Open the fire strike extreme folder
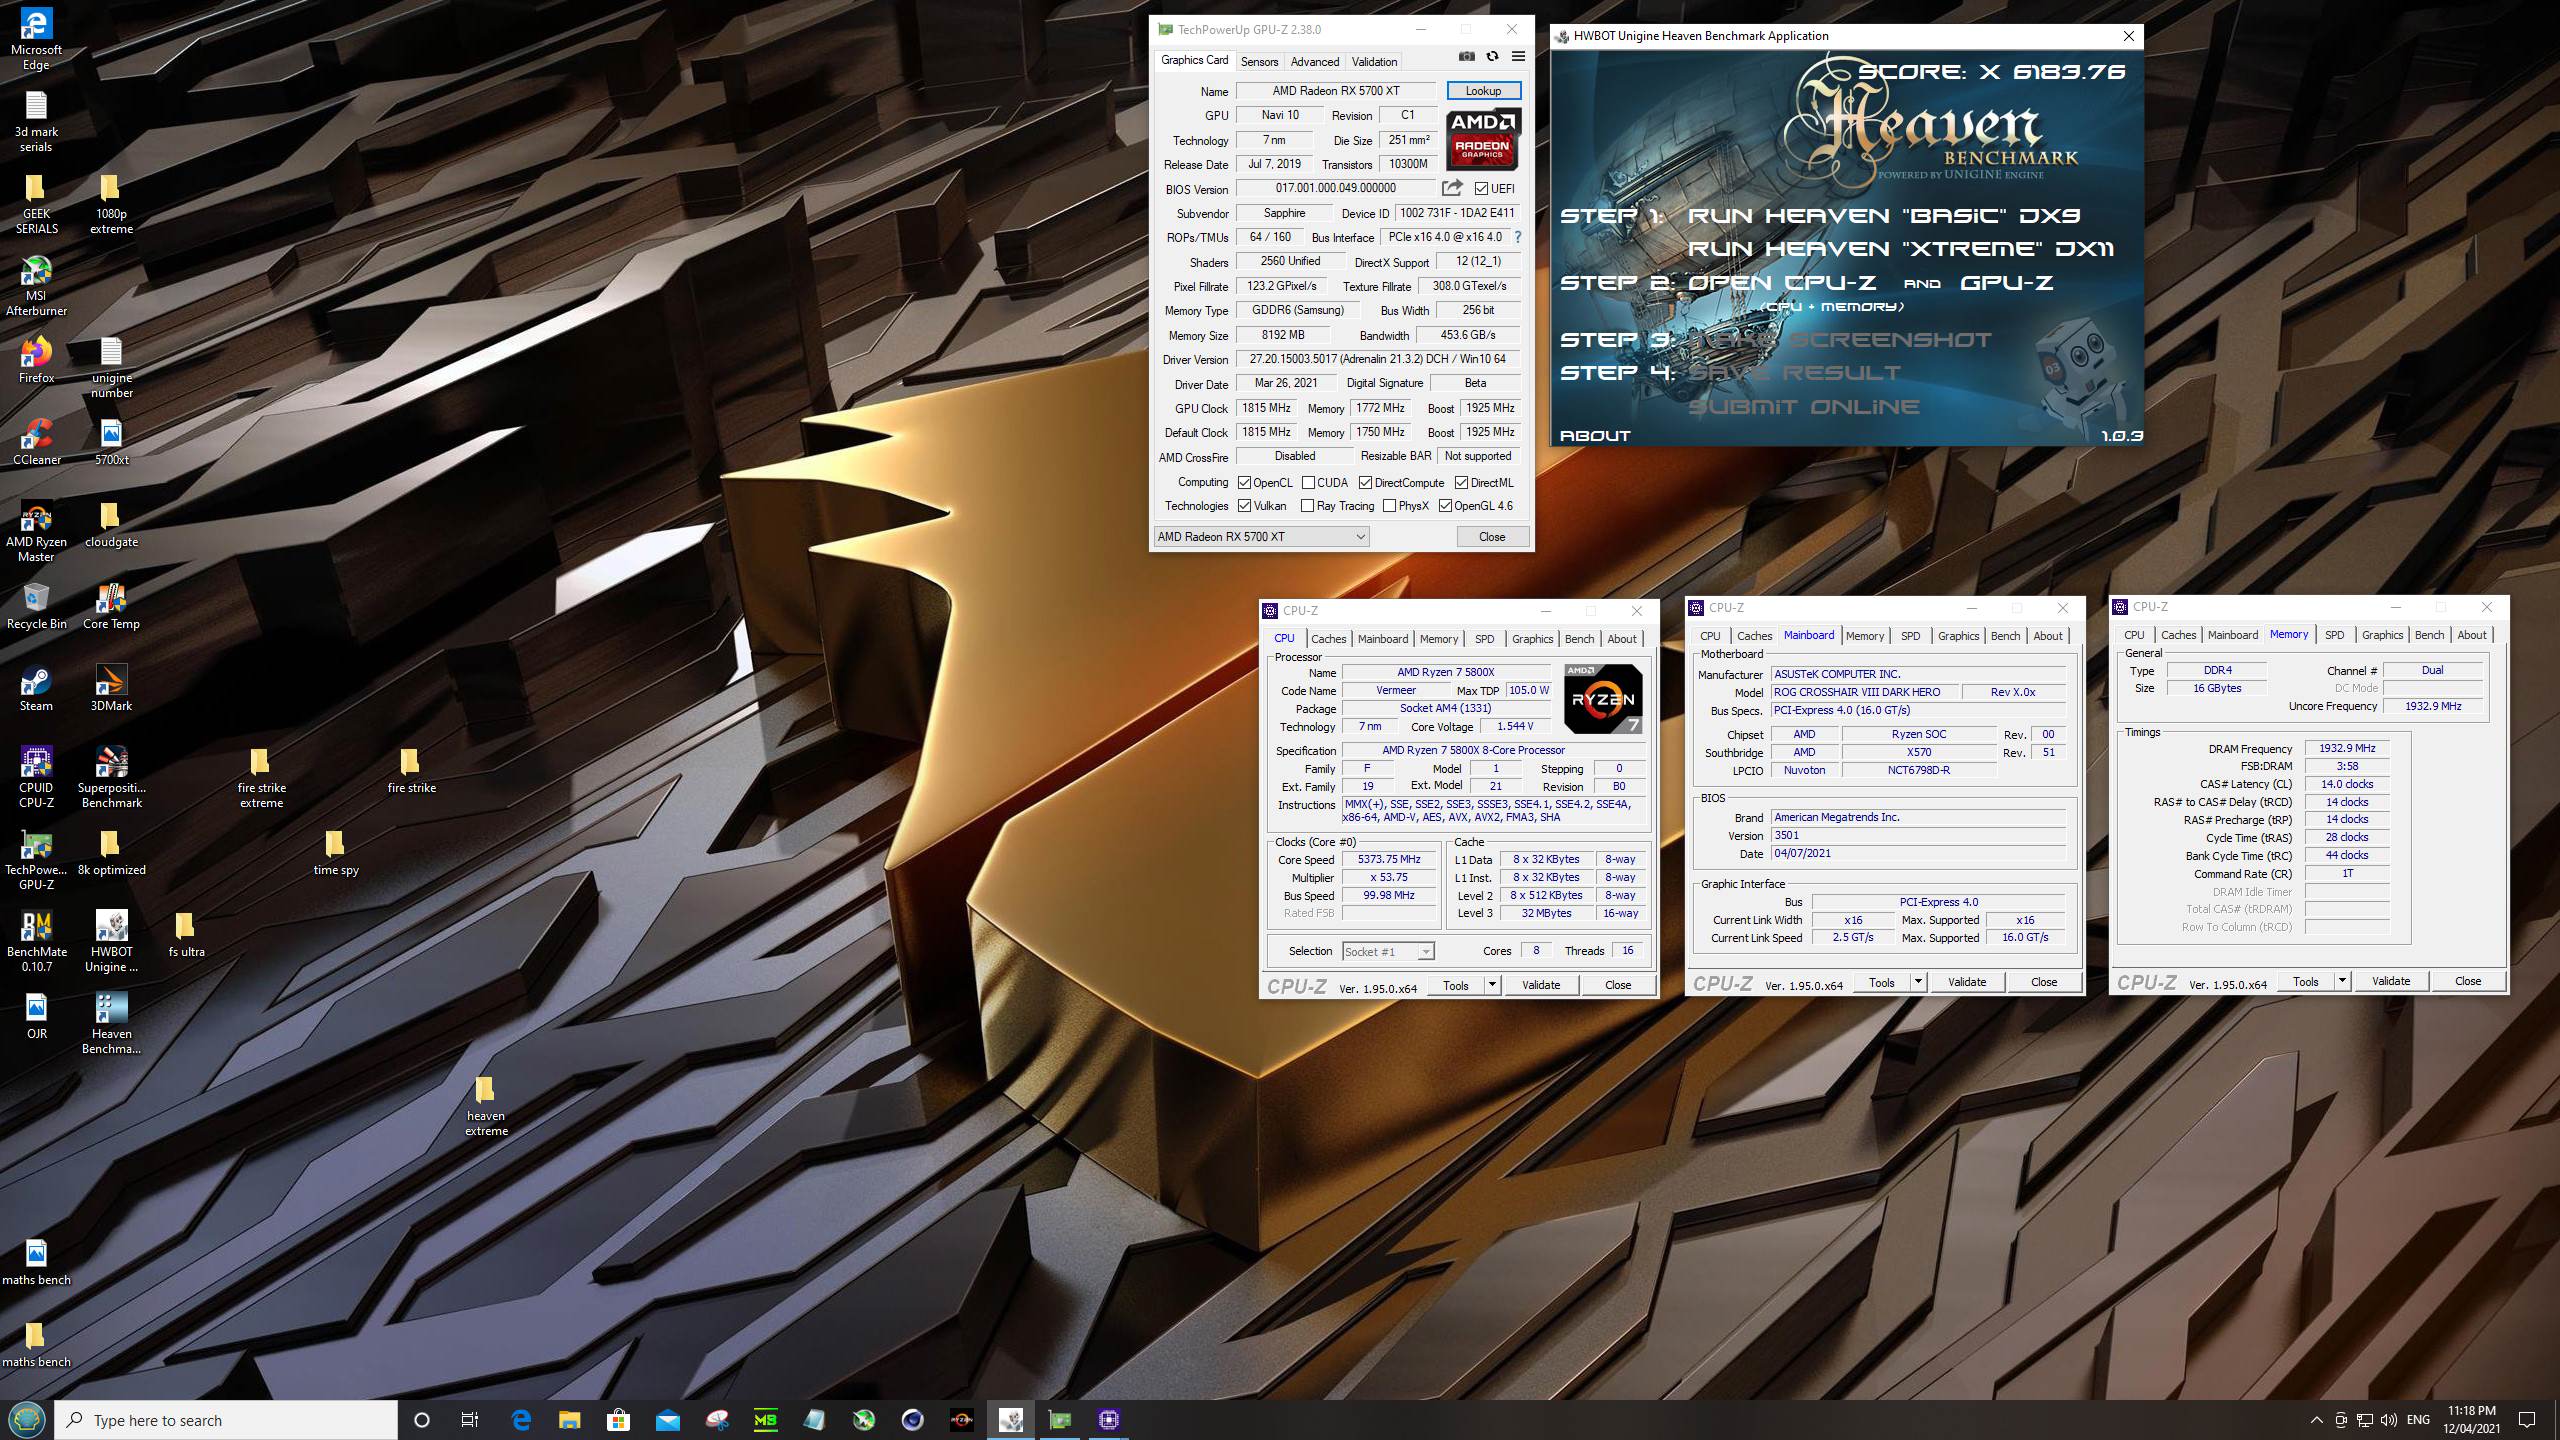Viewport: 2560px width, 1440px height. (261, 778)
